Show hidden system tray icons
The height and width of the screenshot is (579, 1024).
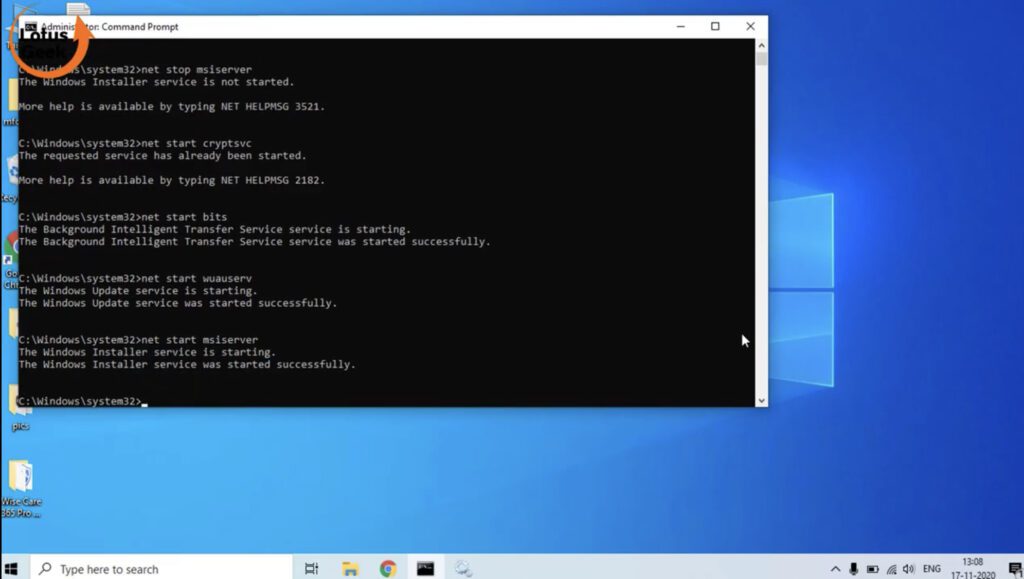pyautogui.click(x=835, y=569)
